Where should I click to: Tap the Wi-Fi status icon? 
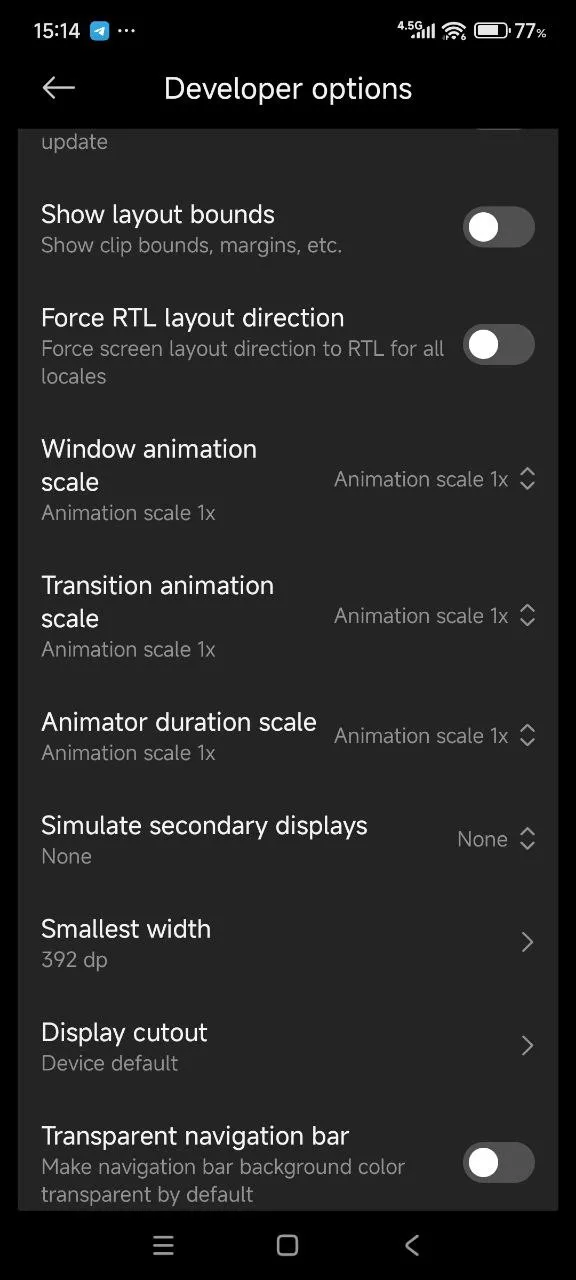(x=454, y=30)
